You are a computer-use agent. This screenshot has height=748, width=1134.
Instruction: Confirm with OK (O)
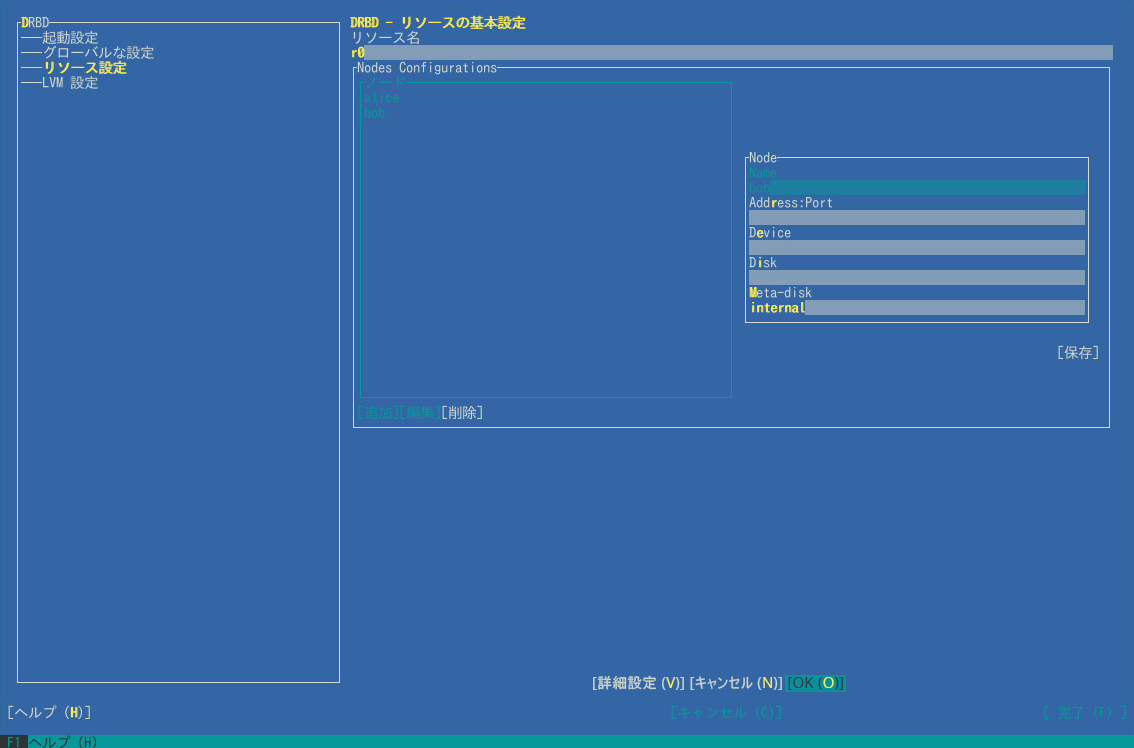pos(815,683)
